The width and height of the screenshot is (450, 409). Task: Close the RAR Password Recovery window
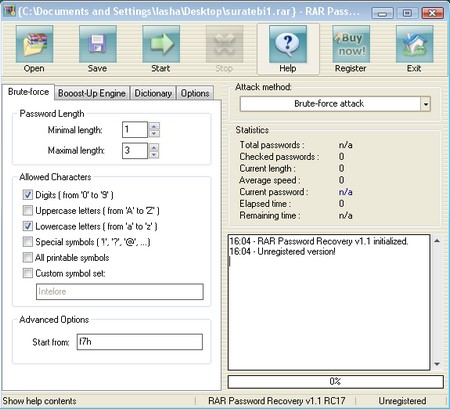coord(432,13)
